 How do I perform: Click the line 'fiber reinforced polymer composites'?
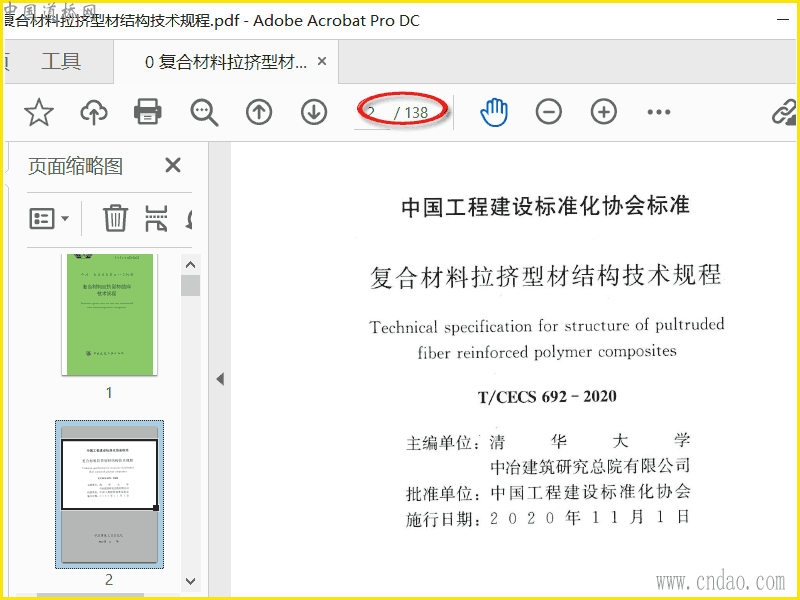547,352
